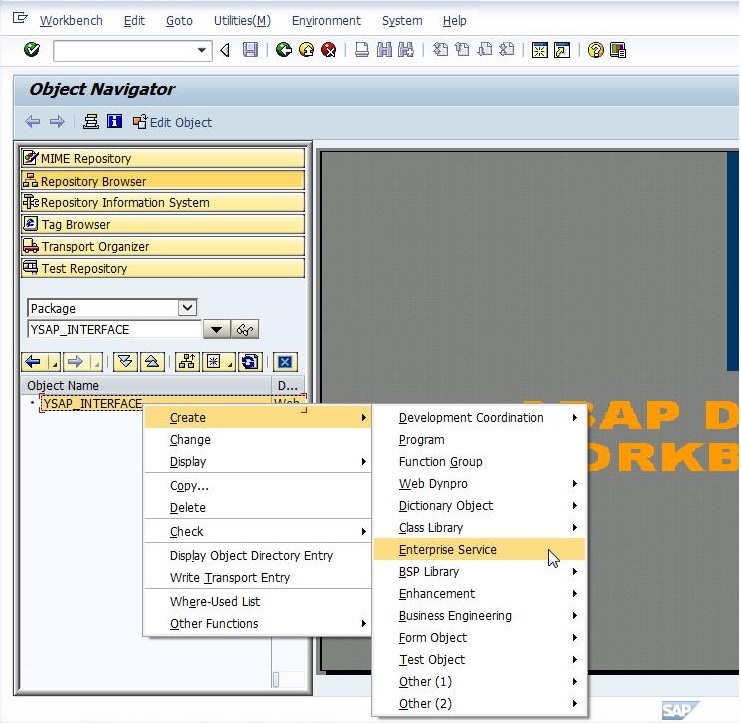Click the Collapse all nodes icon

(150, 362)
